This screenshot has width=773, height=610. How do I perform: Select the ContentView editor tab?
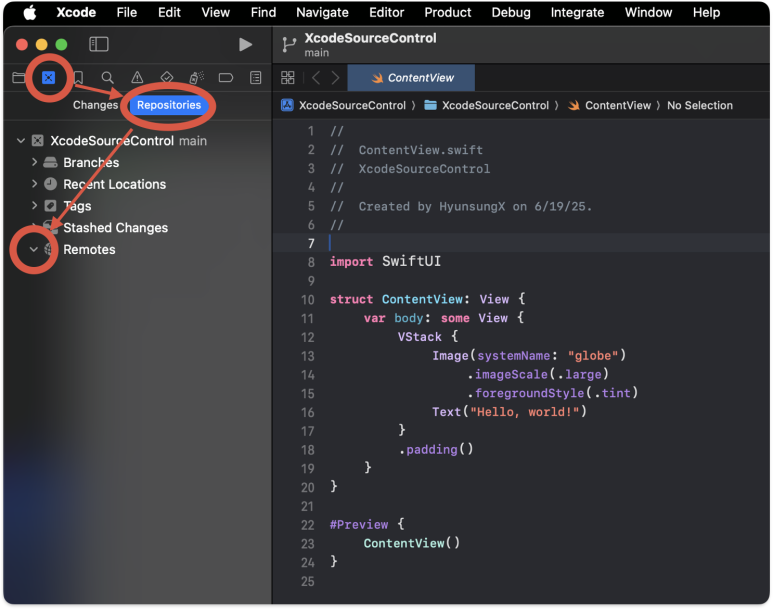click(x=411, y=78)
